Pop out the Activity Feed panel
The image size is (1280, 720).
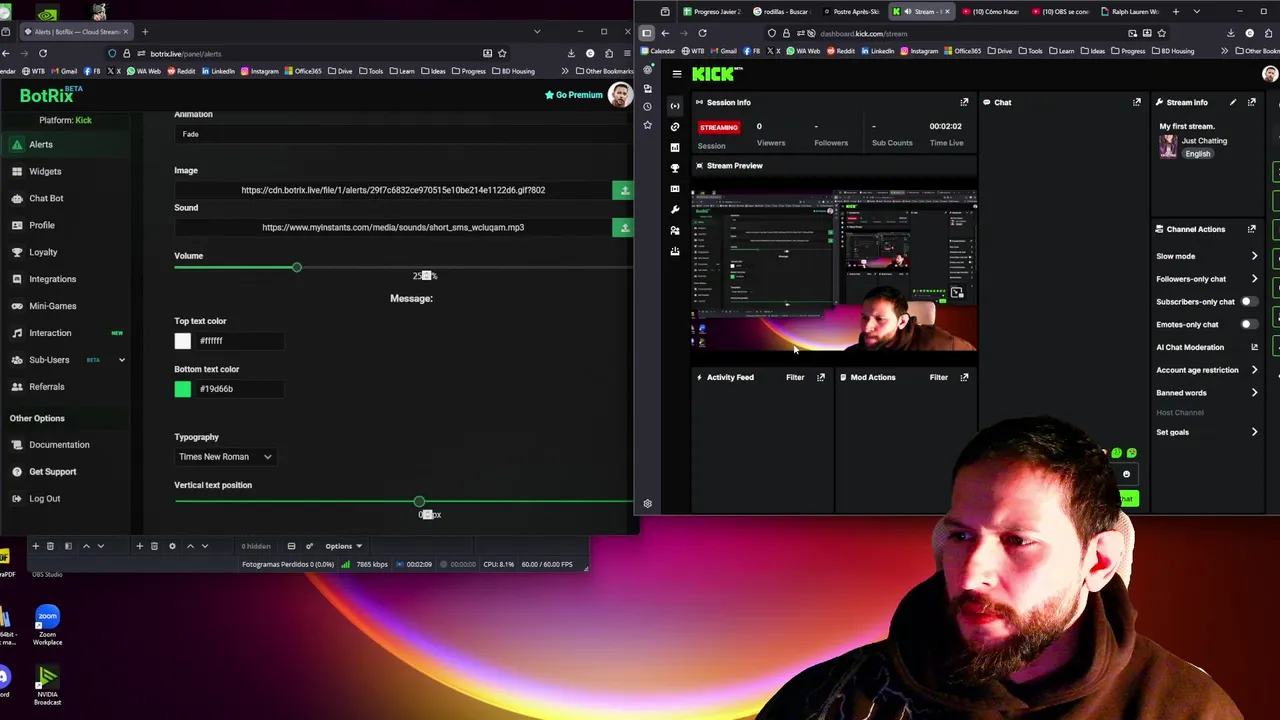tap(821, 378)
